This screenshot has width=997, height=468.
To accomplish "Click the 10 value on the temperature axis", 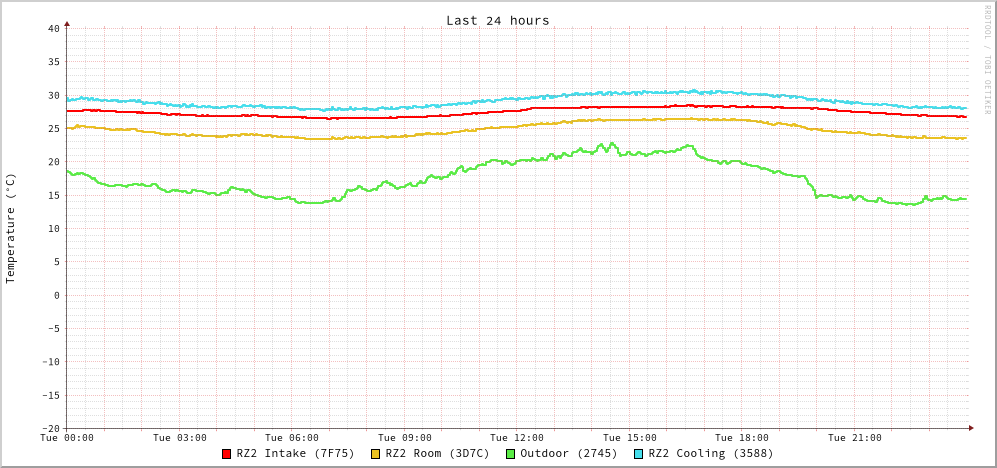I will [53, 228].
